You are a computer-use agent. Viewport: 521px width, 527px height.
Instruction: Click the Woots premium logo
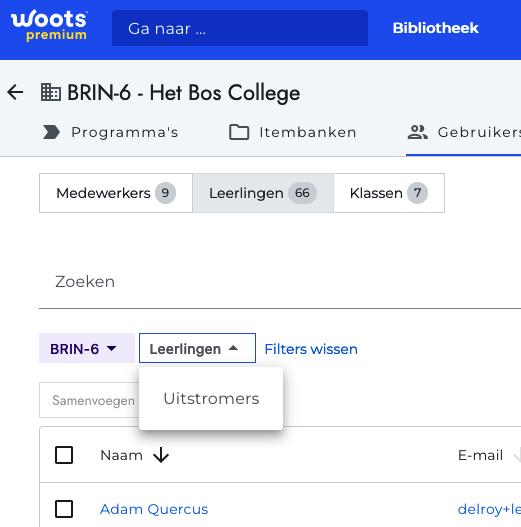pyautogui.click(x=49, y=26)
